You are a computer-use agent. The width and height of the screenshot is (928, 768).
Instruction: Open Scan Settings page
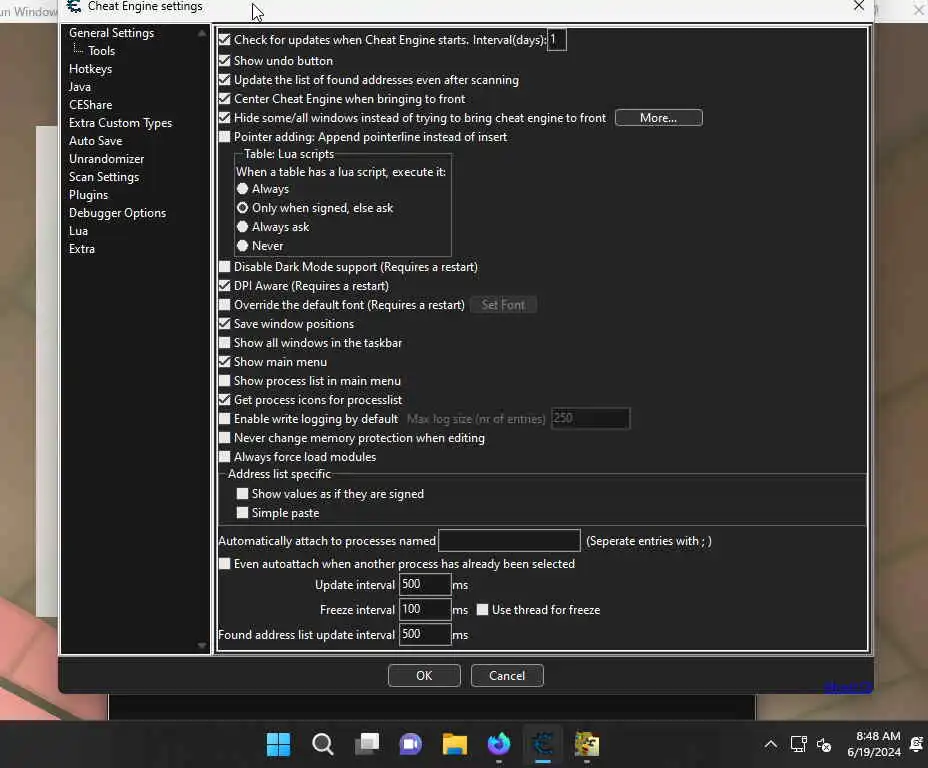104,177
